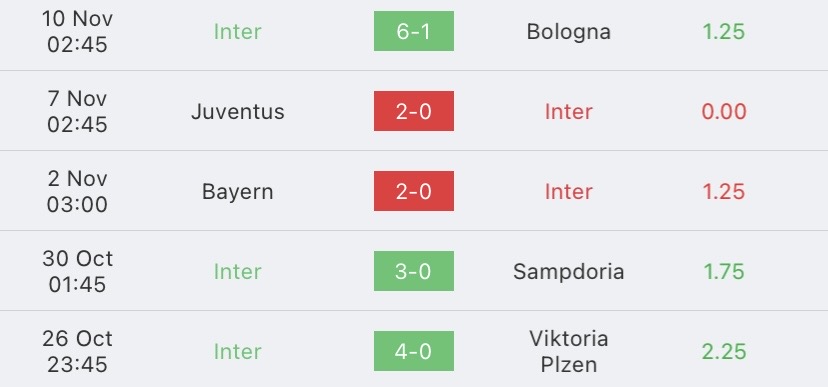Viewport: 828px width, 387px height.
Task: Select Juventus team name
Action: pos(238,111)
